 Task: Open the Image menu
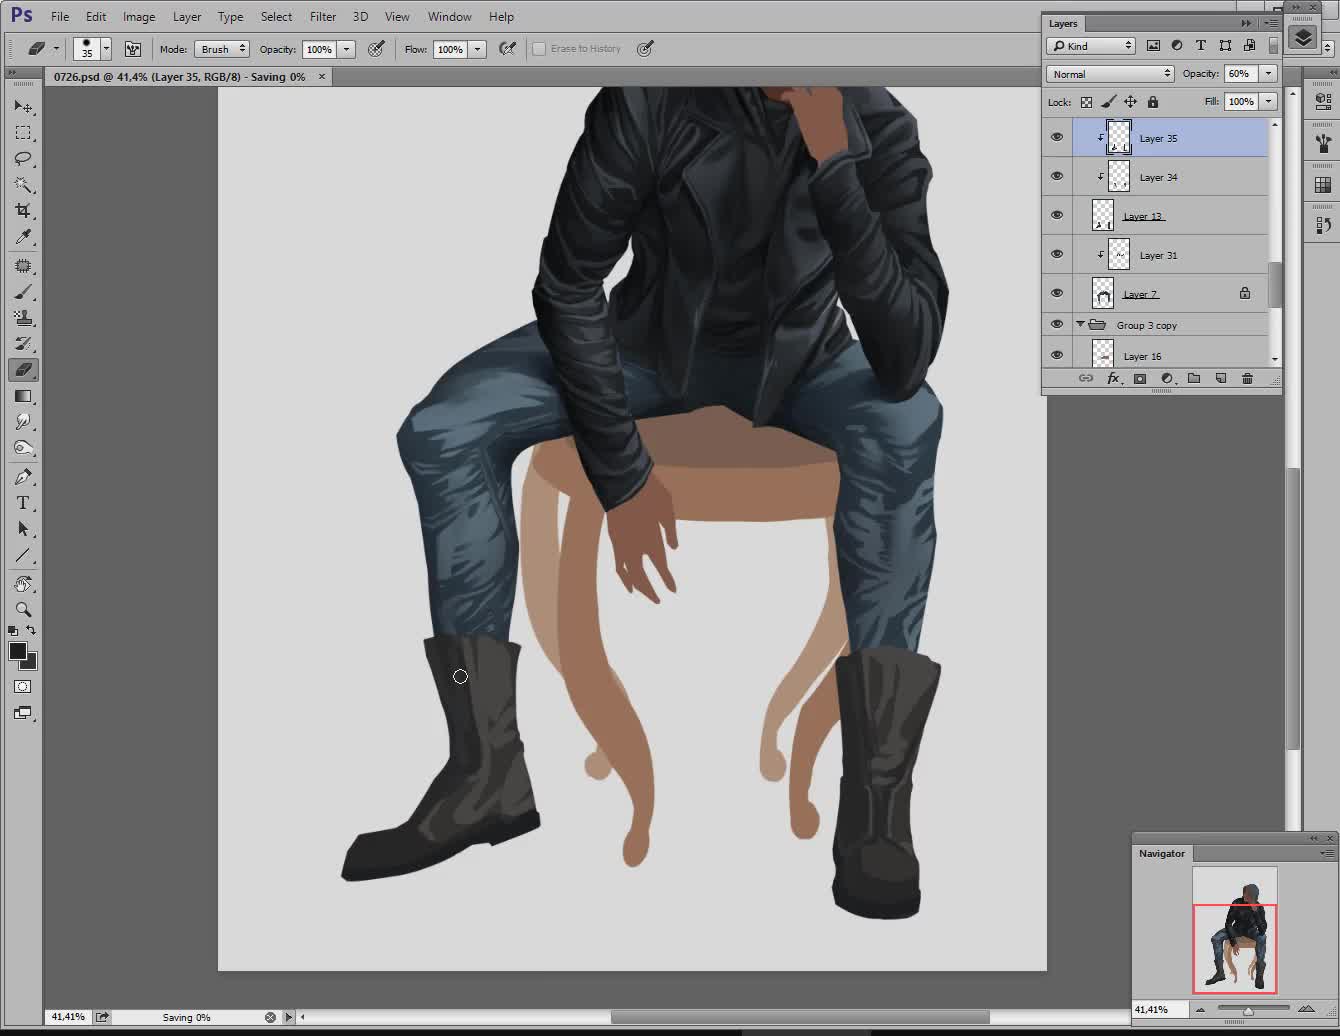139,17
